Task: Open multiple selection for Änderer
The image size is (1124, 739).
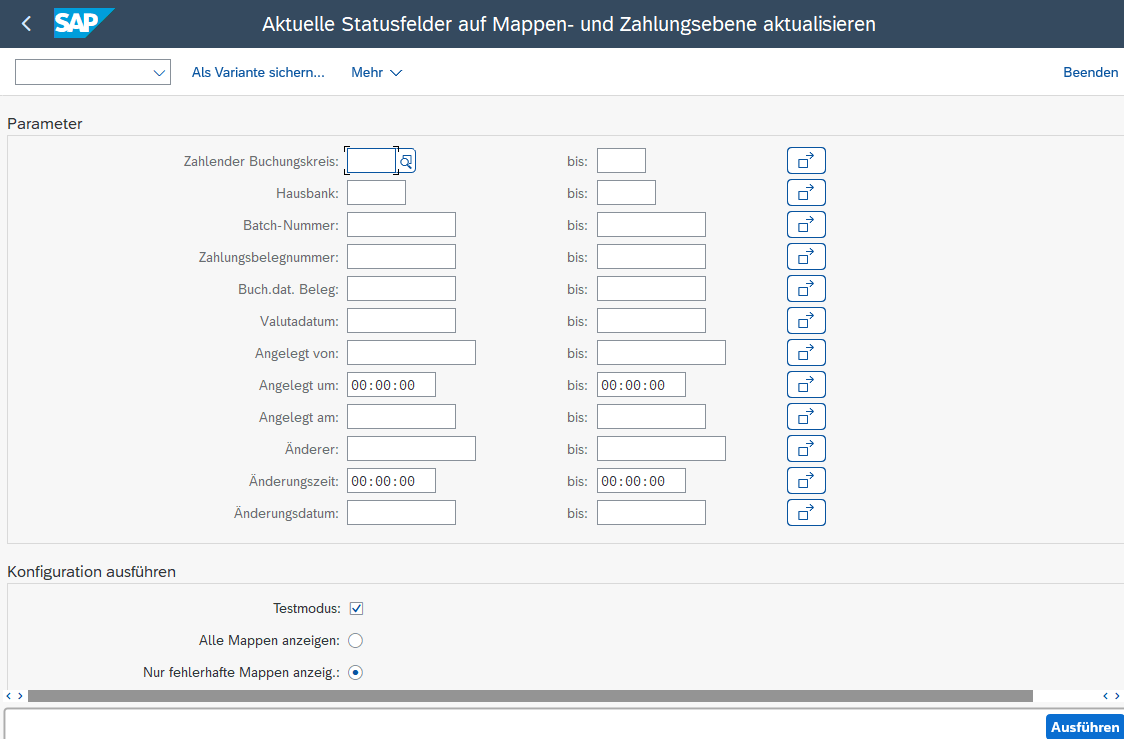Action: pyautogui.click(x=806, y=449)
